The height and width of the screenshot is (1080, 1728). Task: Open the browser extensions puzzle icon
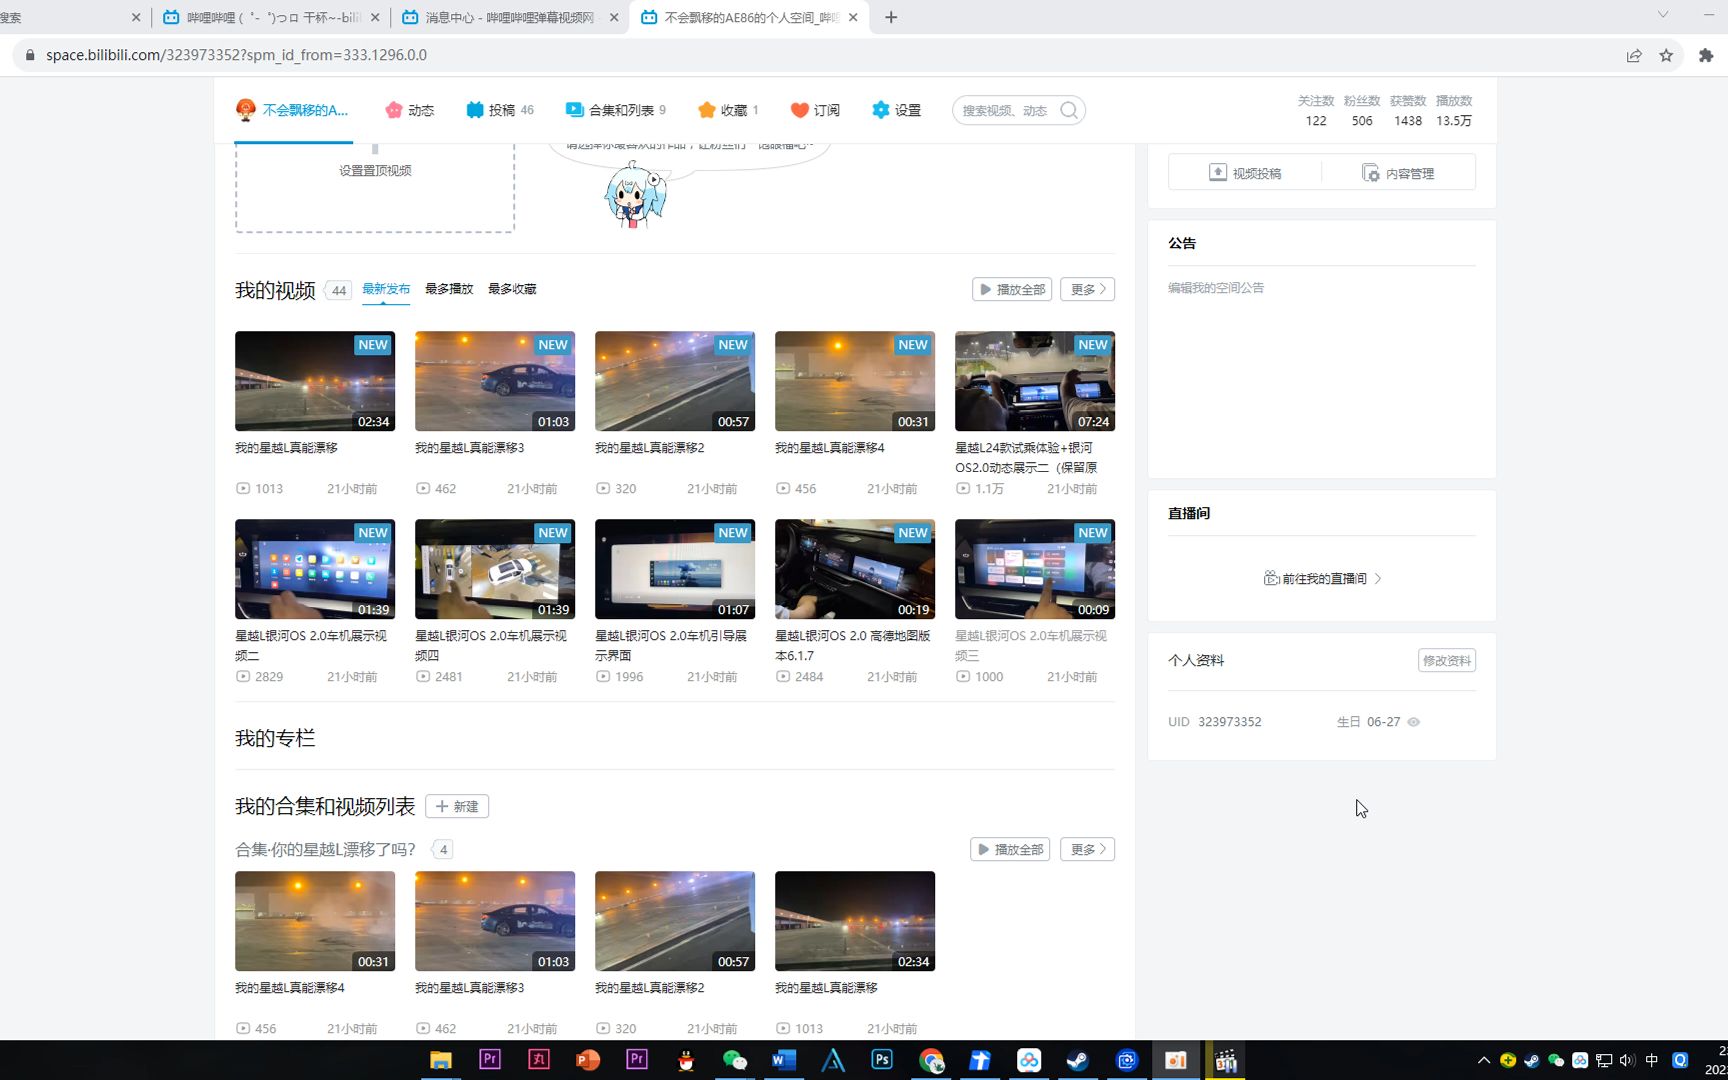tap(1706, 55)
